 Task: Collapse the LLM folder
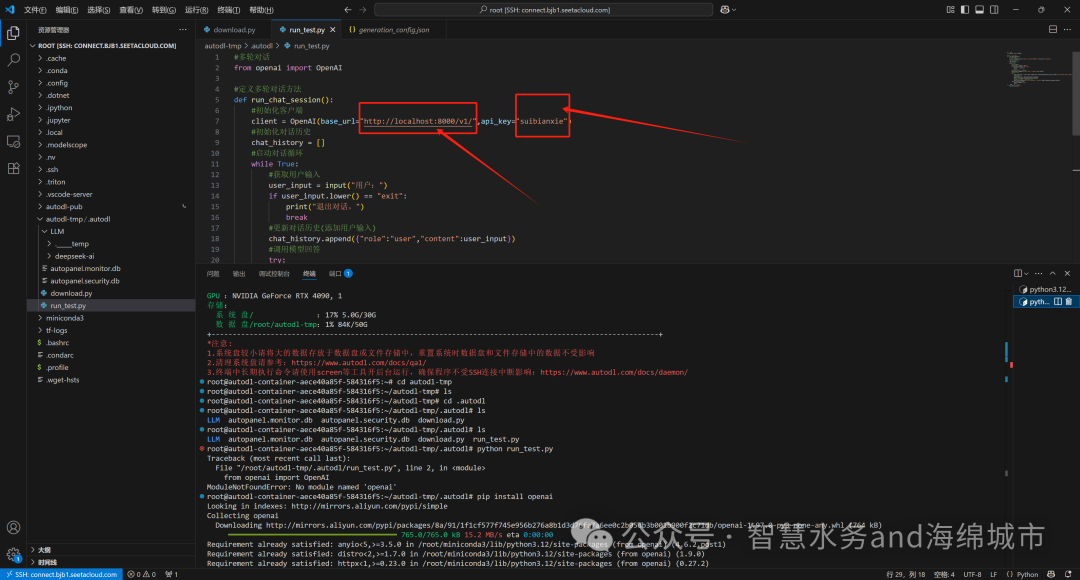tap(112, 231)
